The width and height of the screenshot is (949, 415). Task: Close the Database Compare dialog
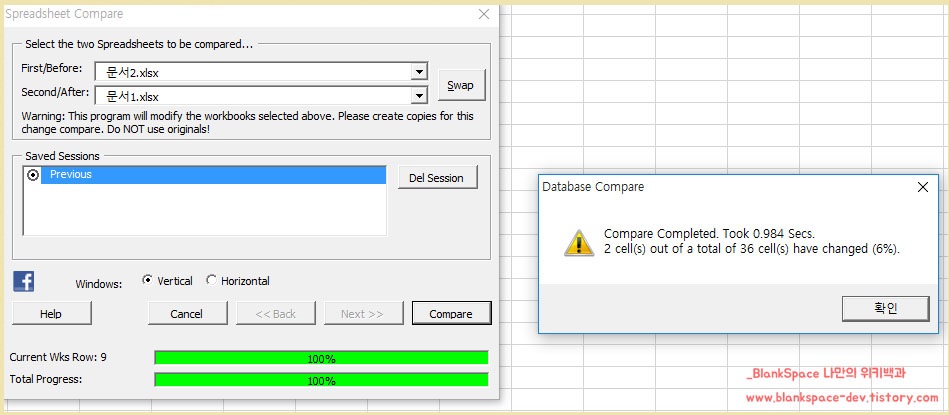pyautogui.click(x=922, y=188)
